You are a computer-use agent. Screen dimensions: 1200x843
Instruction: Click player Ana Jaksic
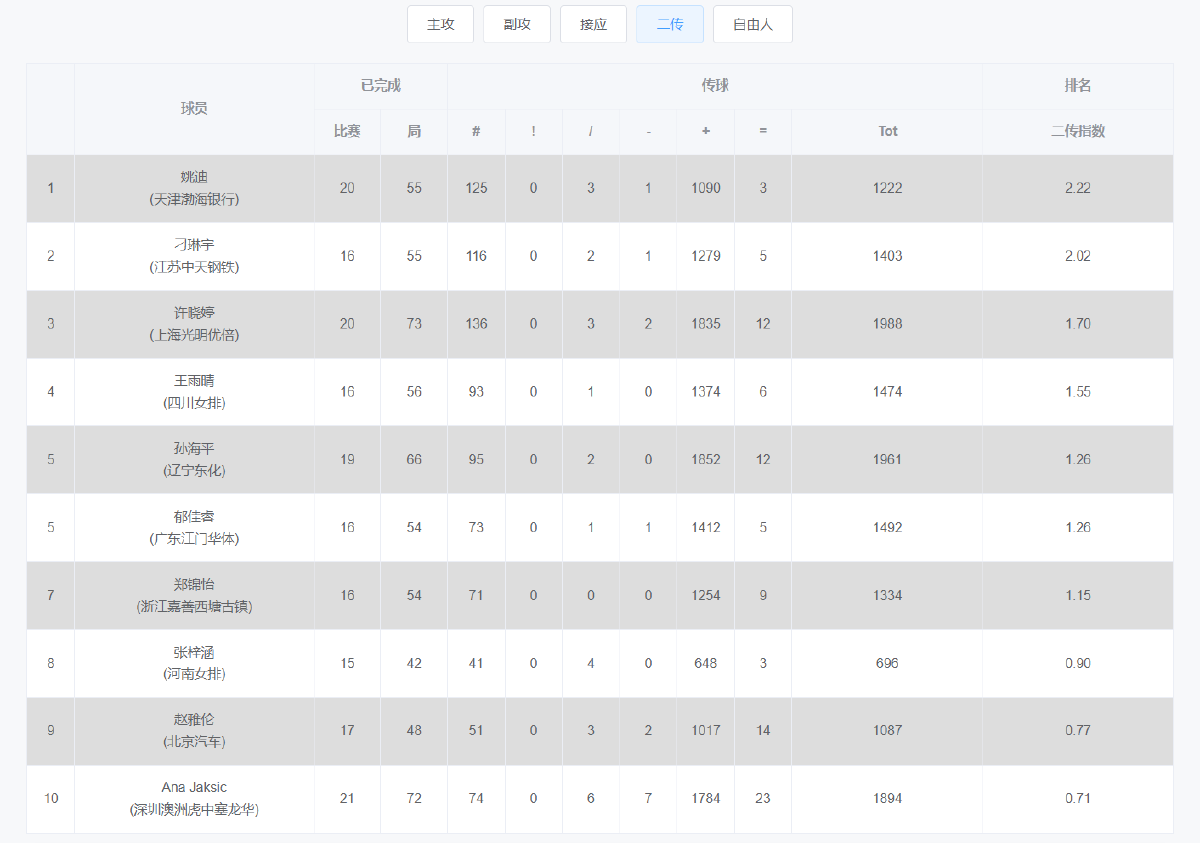point(194,788)
